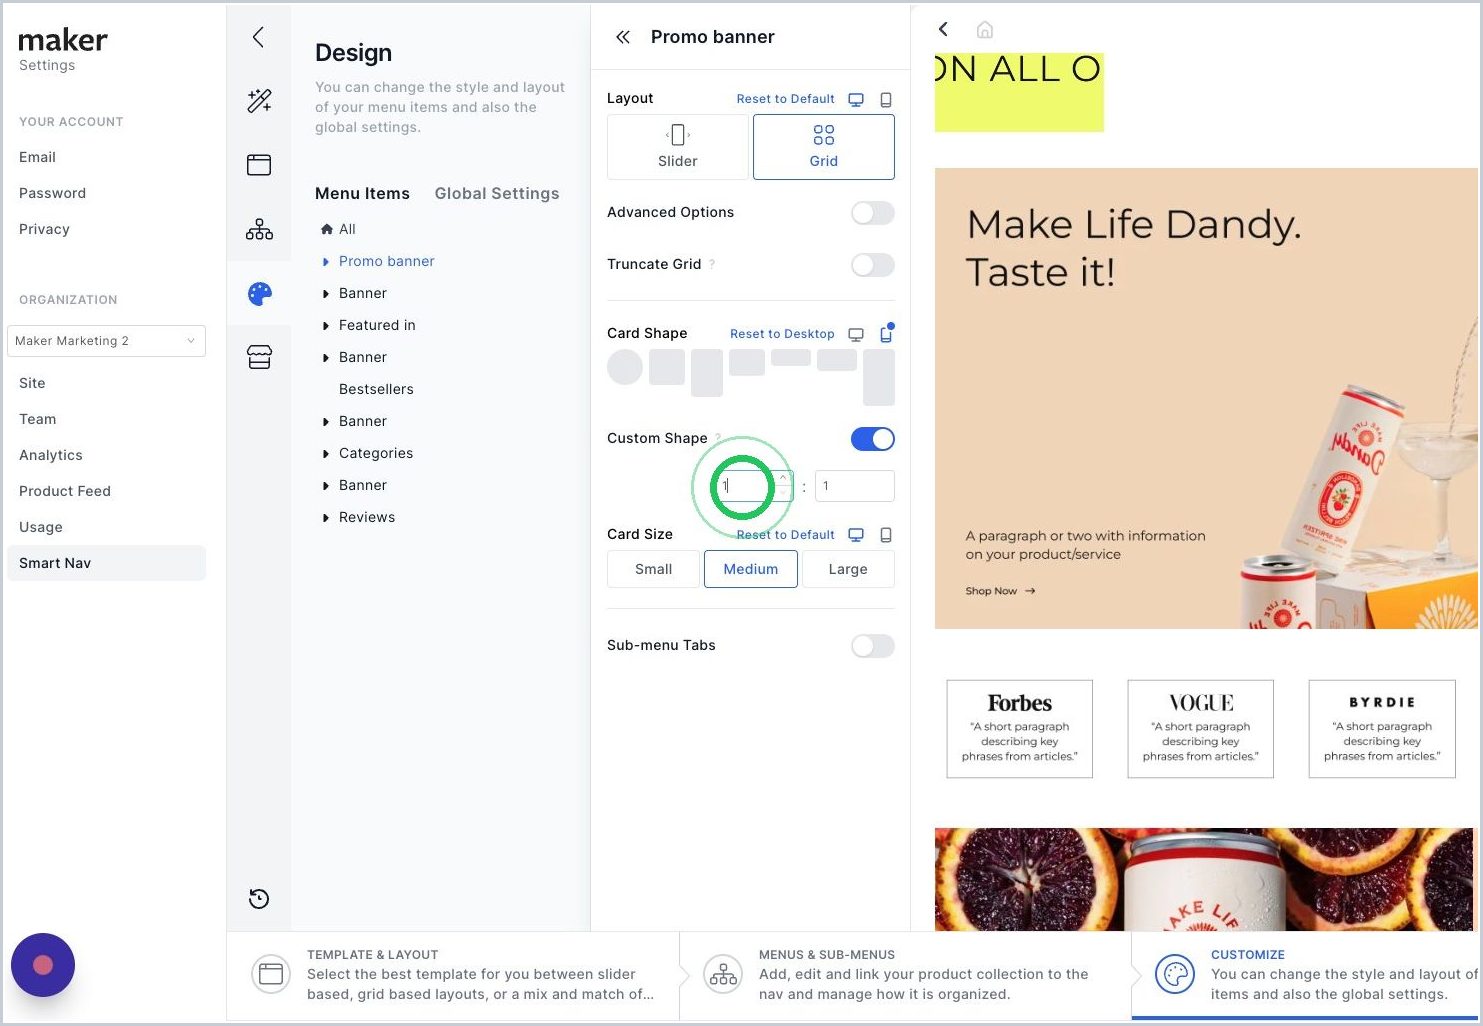The width and height of the screenshot is (1483, 1026).
Task: Open the Analytics settings page
Action: click(51, 455)
